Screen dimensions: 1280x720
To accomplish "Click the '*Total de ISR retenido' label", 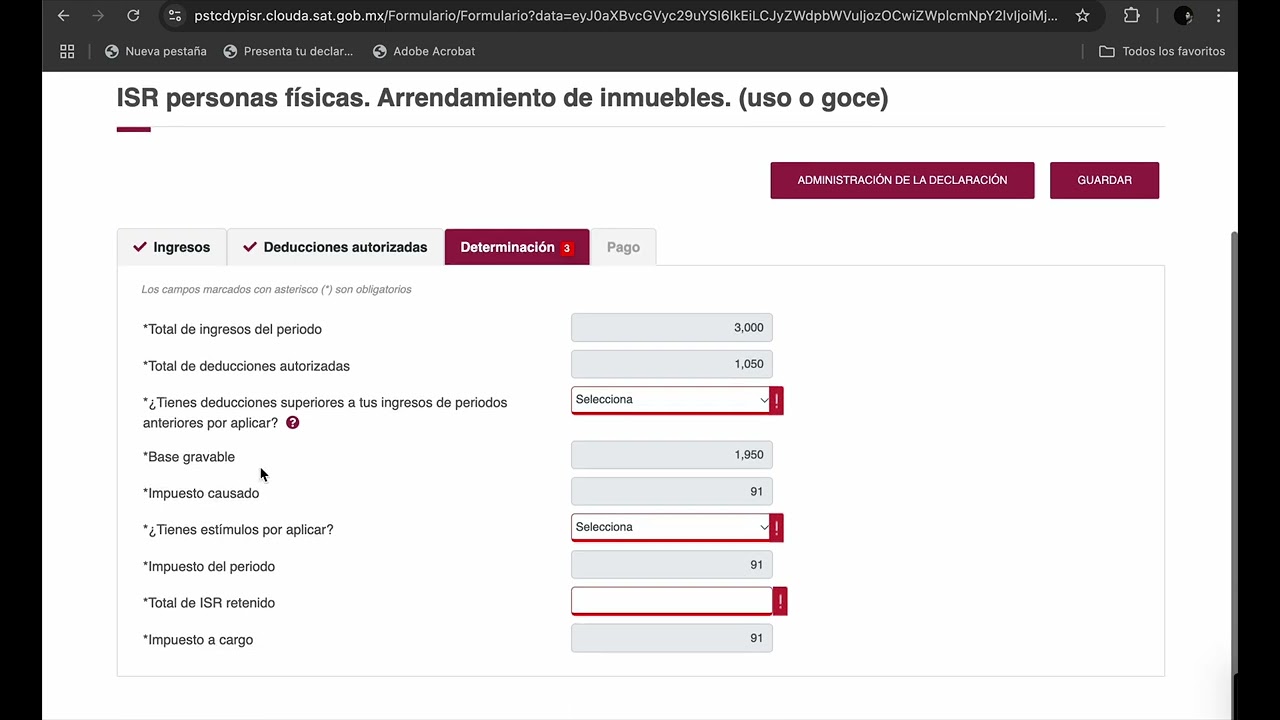I will (x=209, y=603).
